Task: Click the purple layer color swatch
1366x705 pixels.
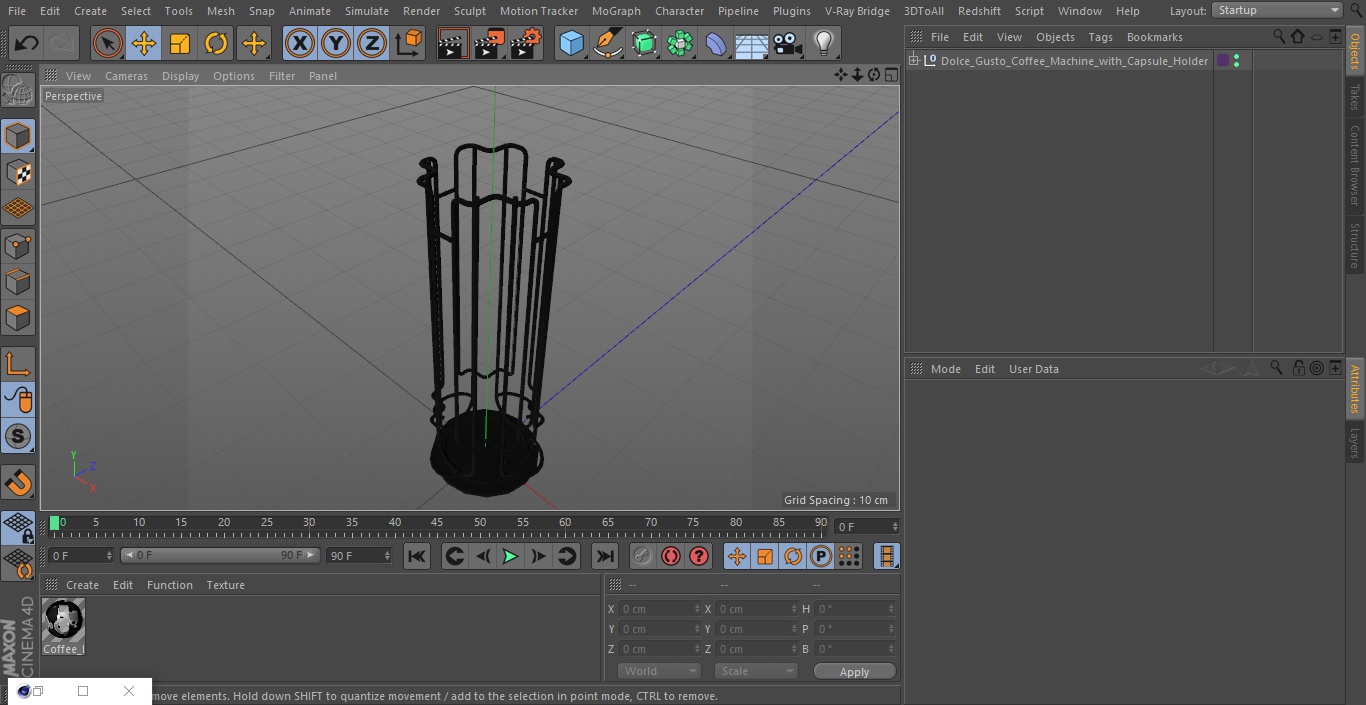Action: click(1222, 61)
